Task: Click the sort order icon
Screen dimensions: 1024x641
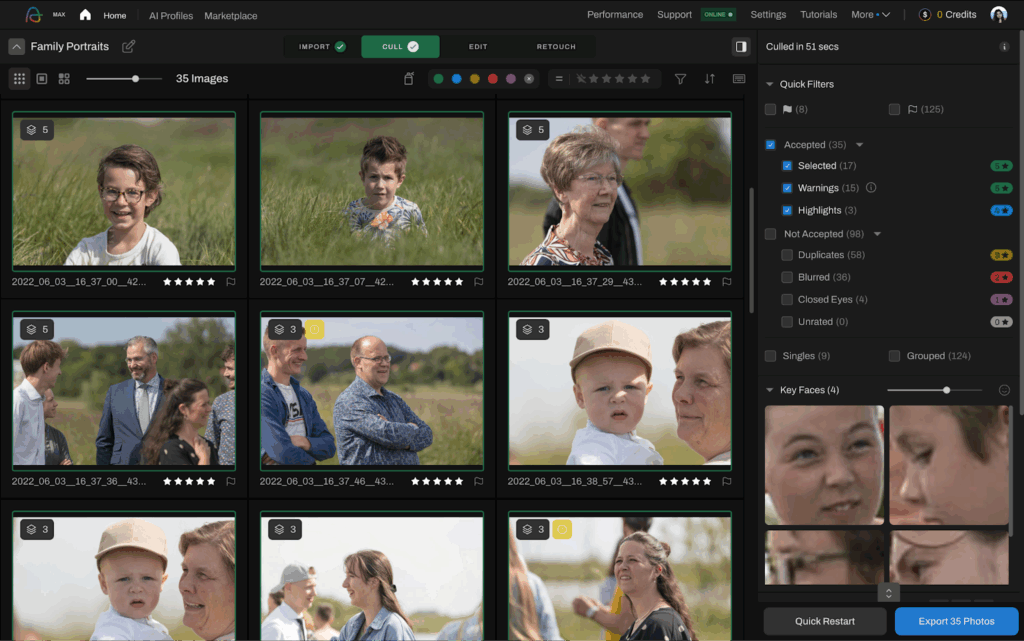Action: coord(710,79)
